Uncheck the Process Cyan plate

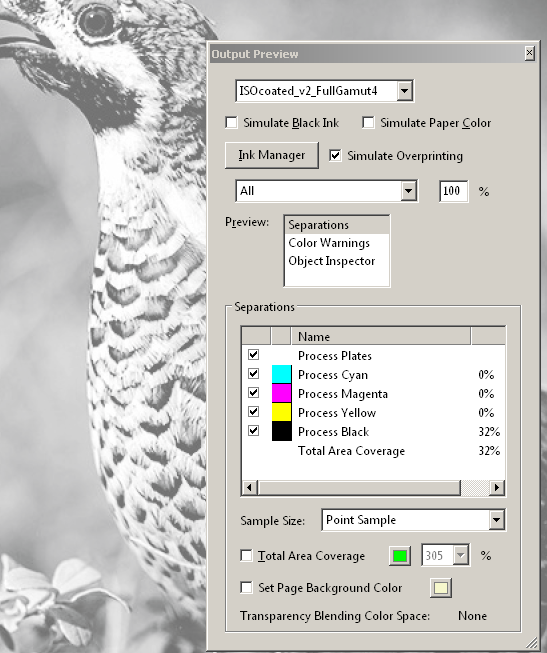[253, 374]
